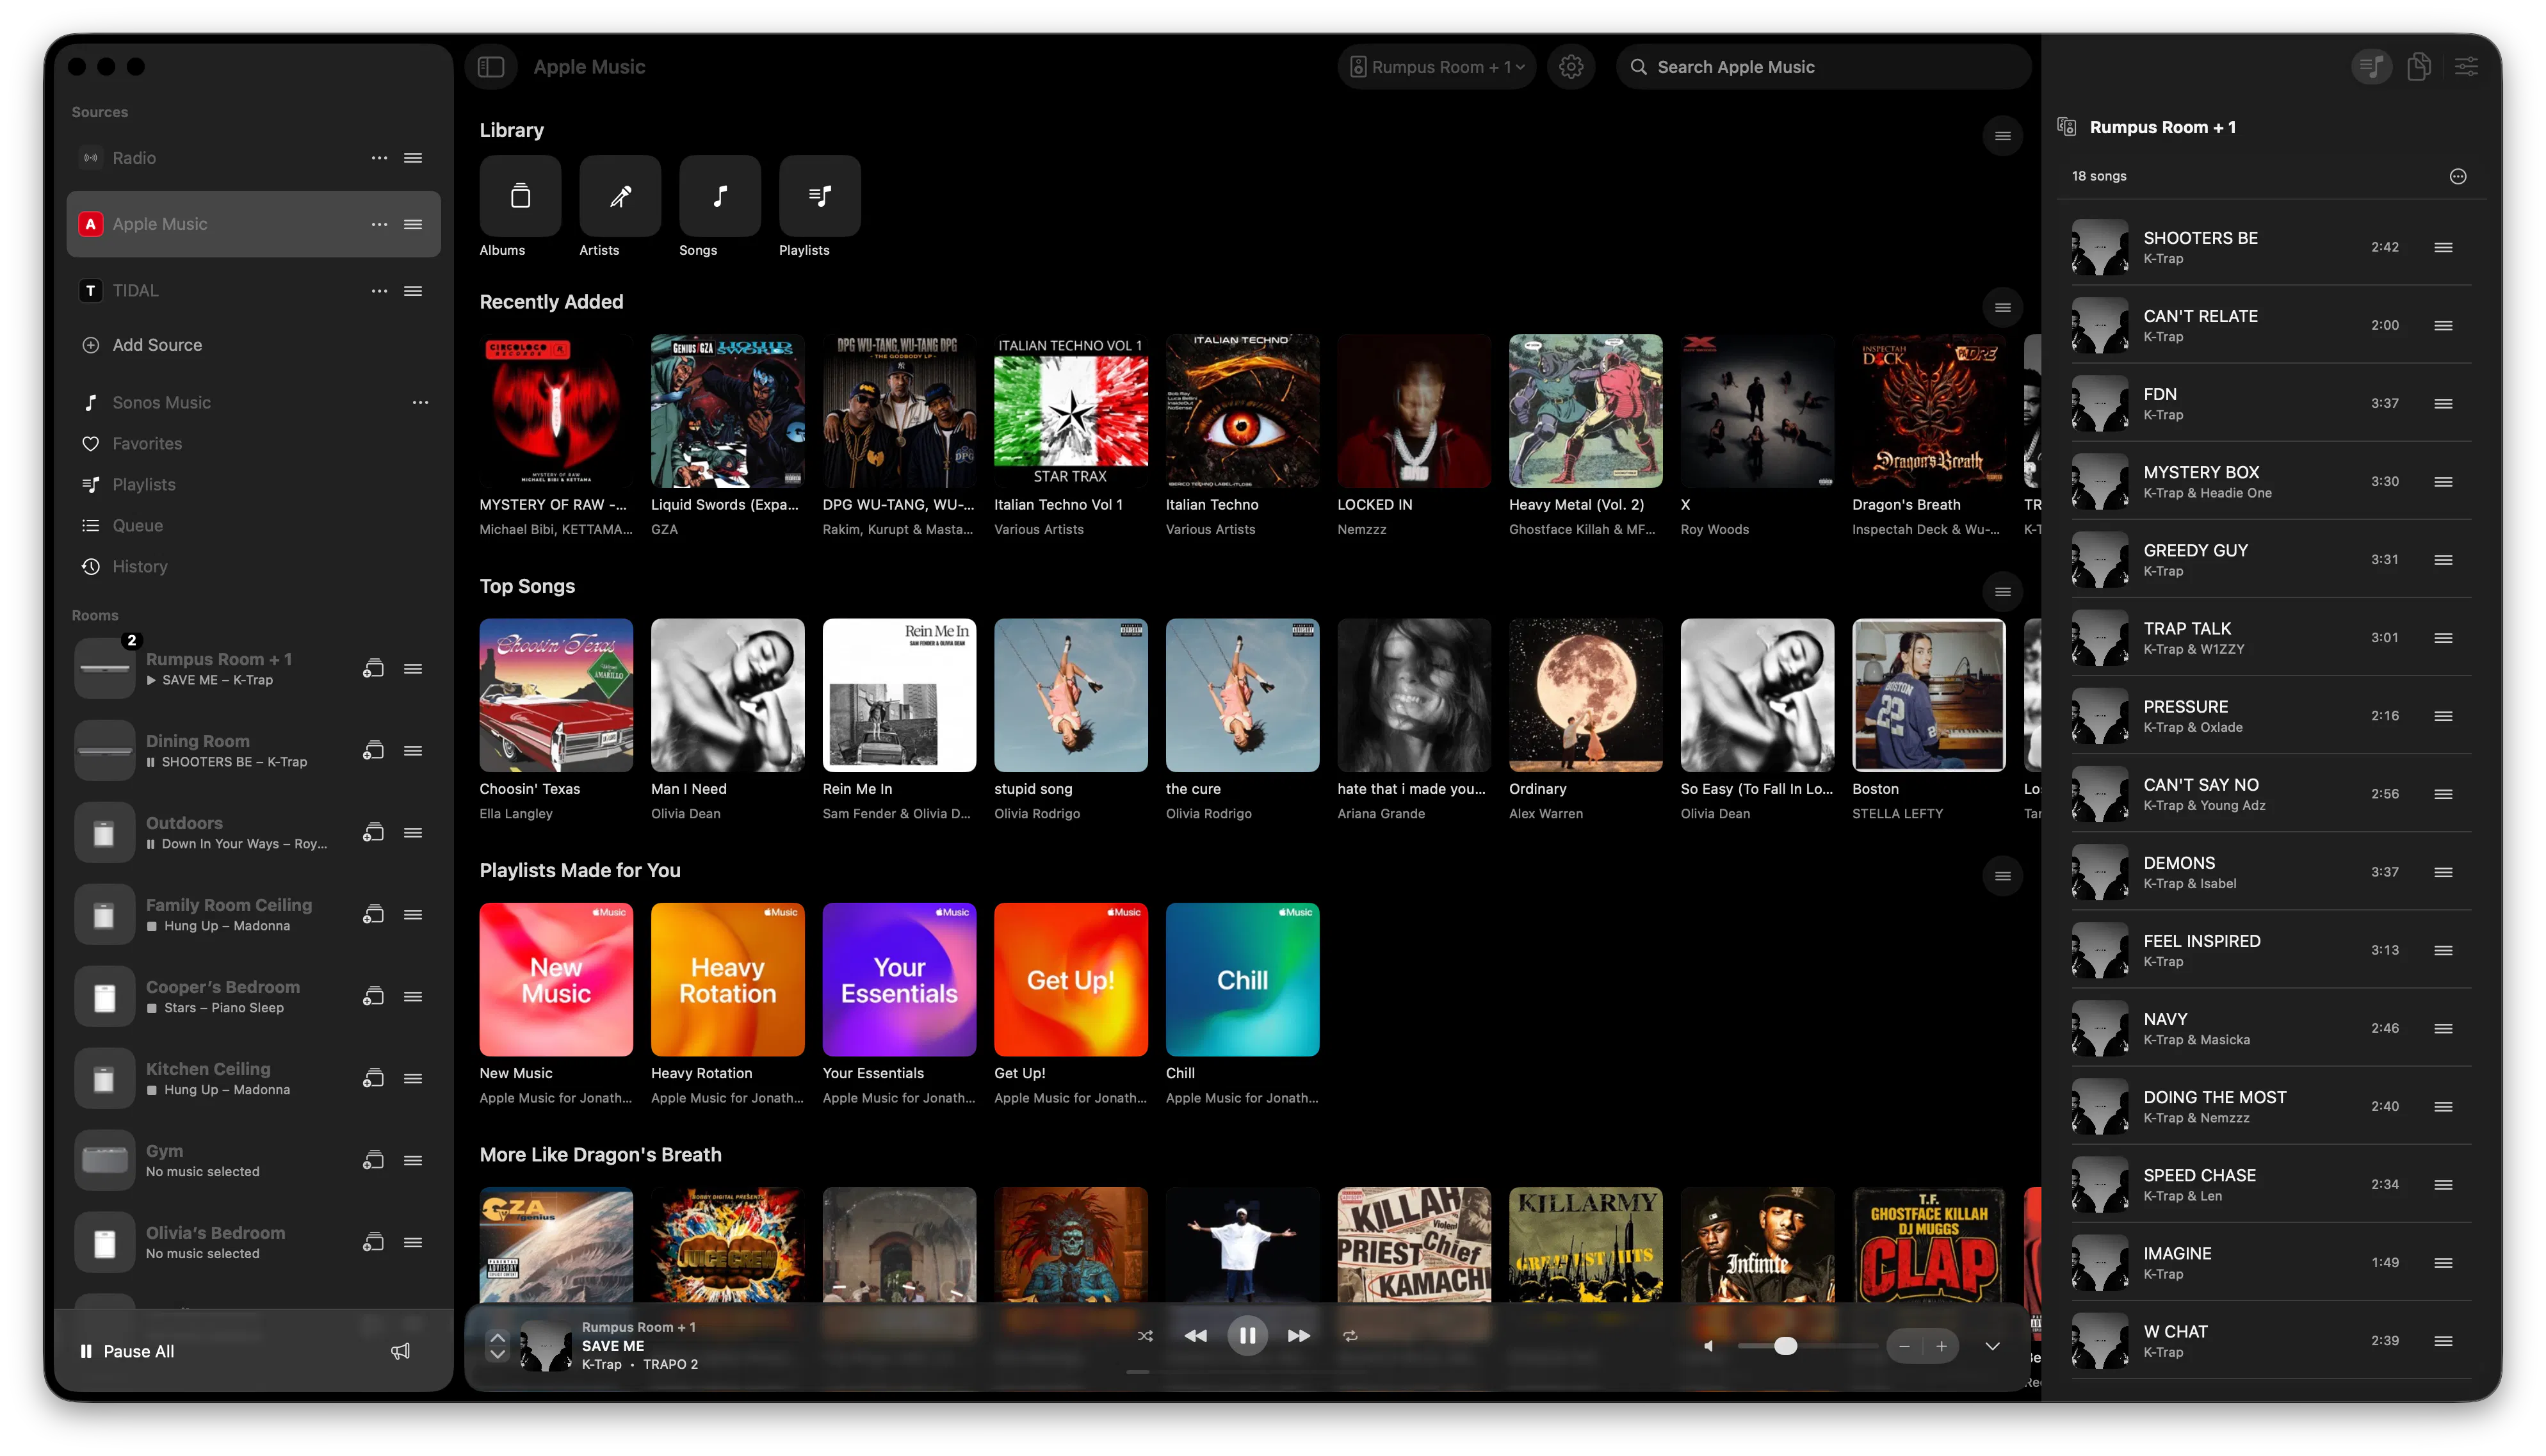Select the Family Room Ceiling room
The image size is (2546, 1456).
(x=253, y=914)
